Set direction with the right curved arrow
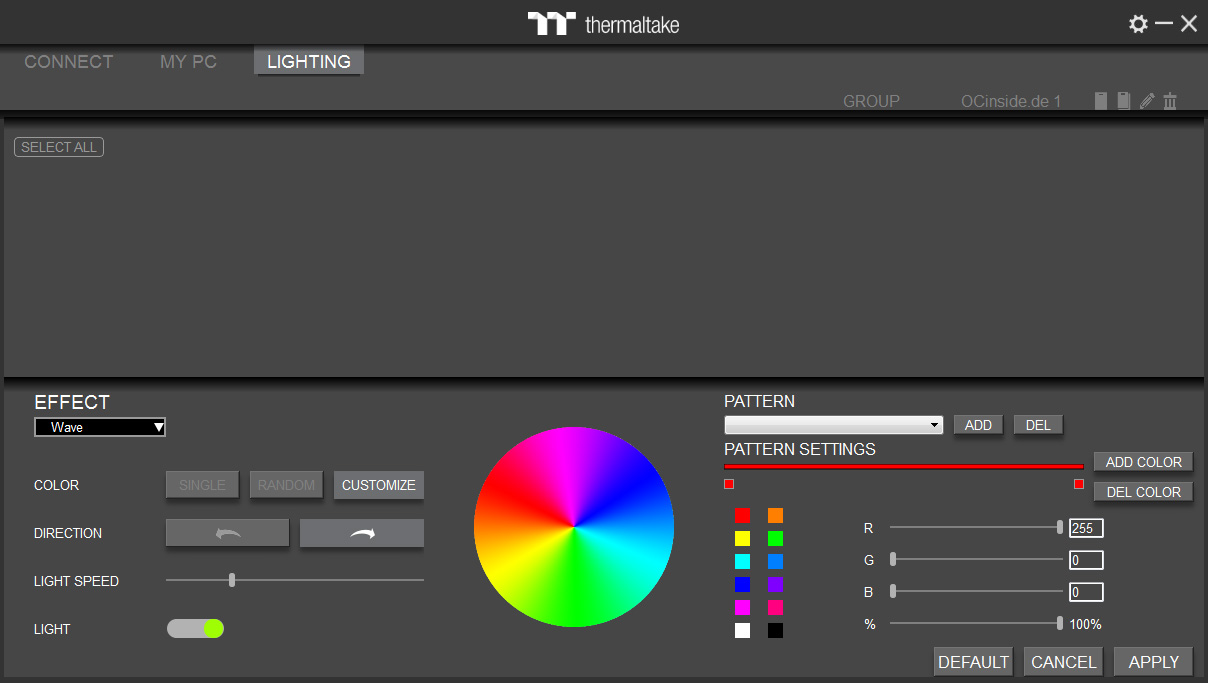This screenshot has height=683, width=1208. click(x=362, y=533)
